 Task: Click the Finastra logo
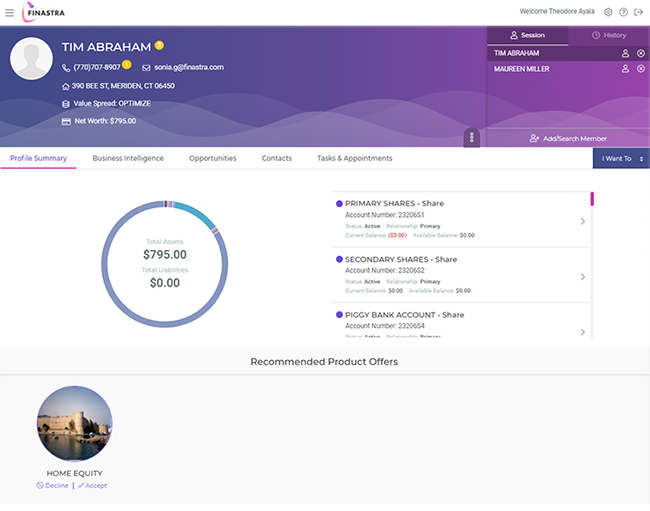click(x=44, y=12)
